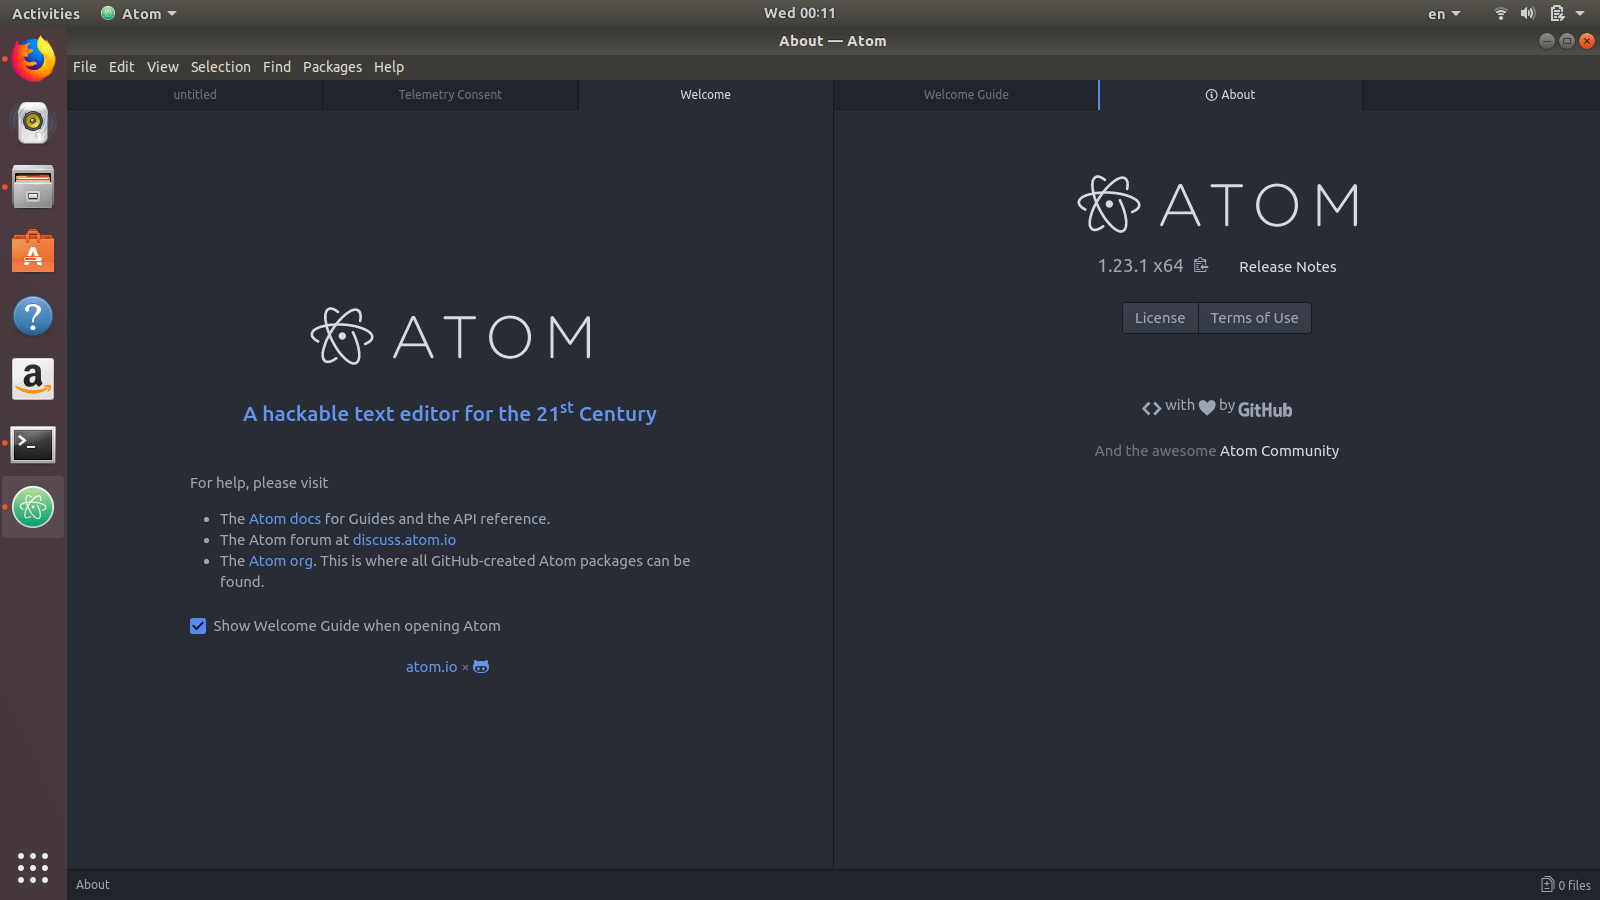
Task: Copy Atom version using the clipboard icon
Action: coord(1200,265)
